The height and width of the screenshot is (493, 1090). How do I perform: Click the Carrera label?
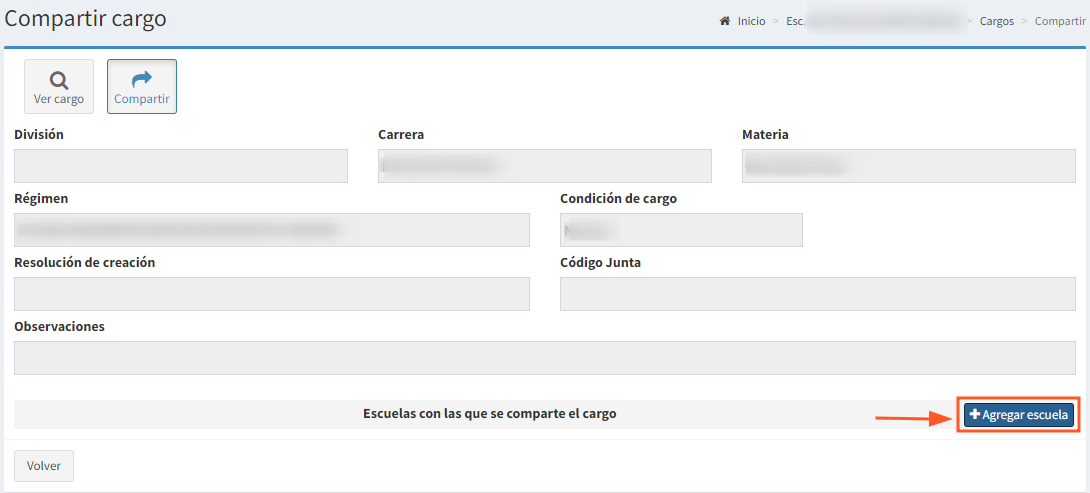[x=401, y=135]
